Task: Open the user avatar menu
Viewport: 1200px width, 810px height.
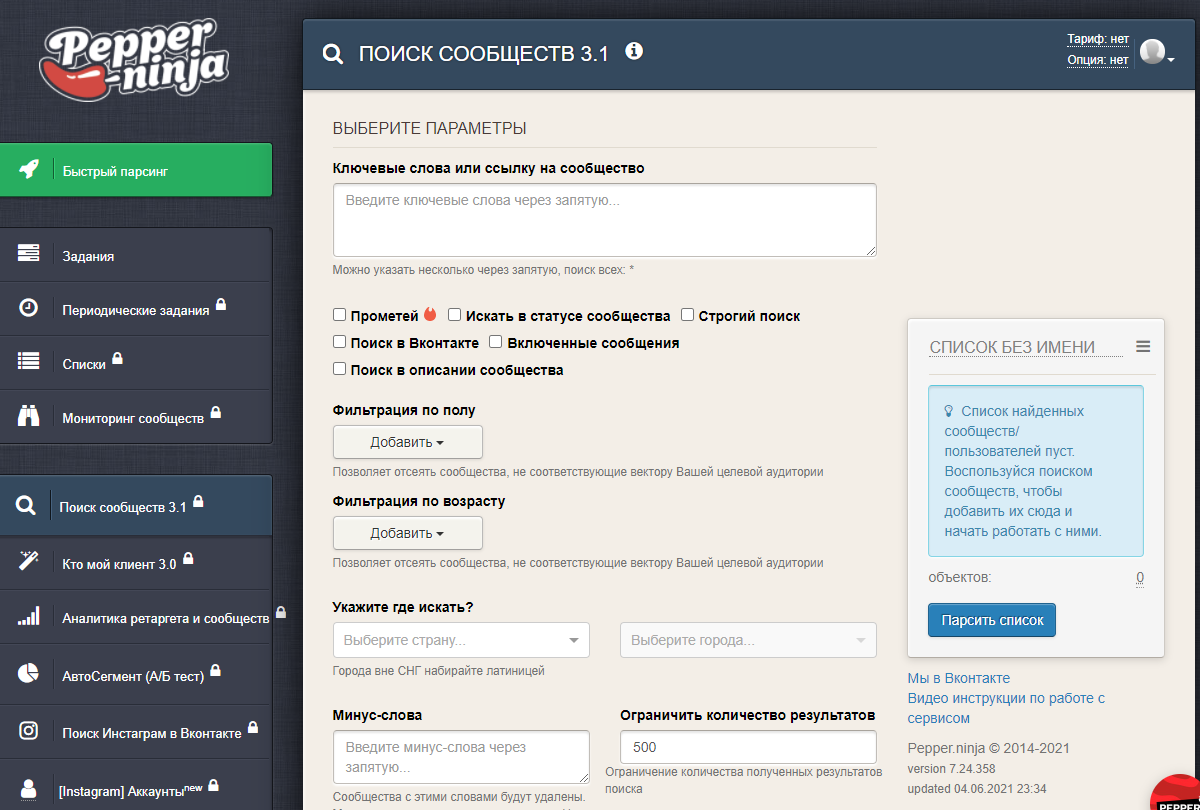Action: (1156, 52)
